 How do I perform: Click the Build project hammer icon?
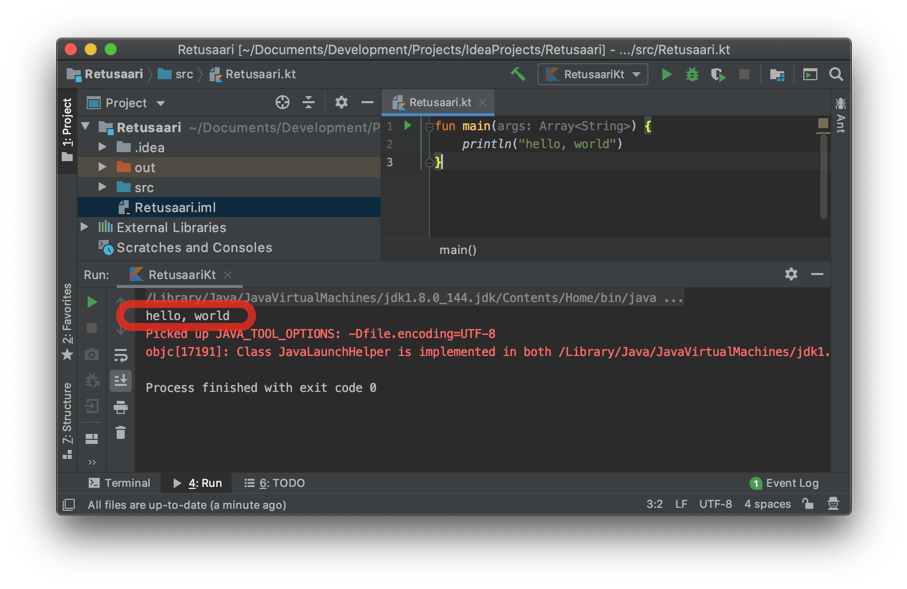(x=518, y=74)
